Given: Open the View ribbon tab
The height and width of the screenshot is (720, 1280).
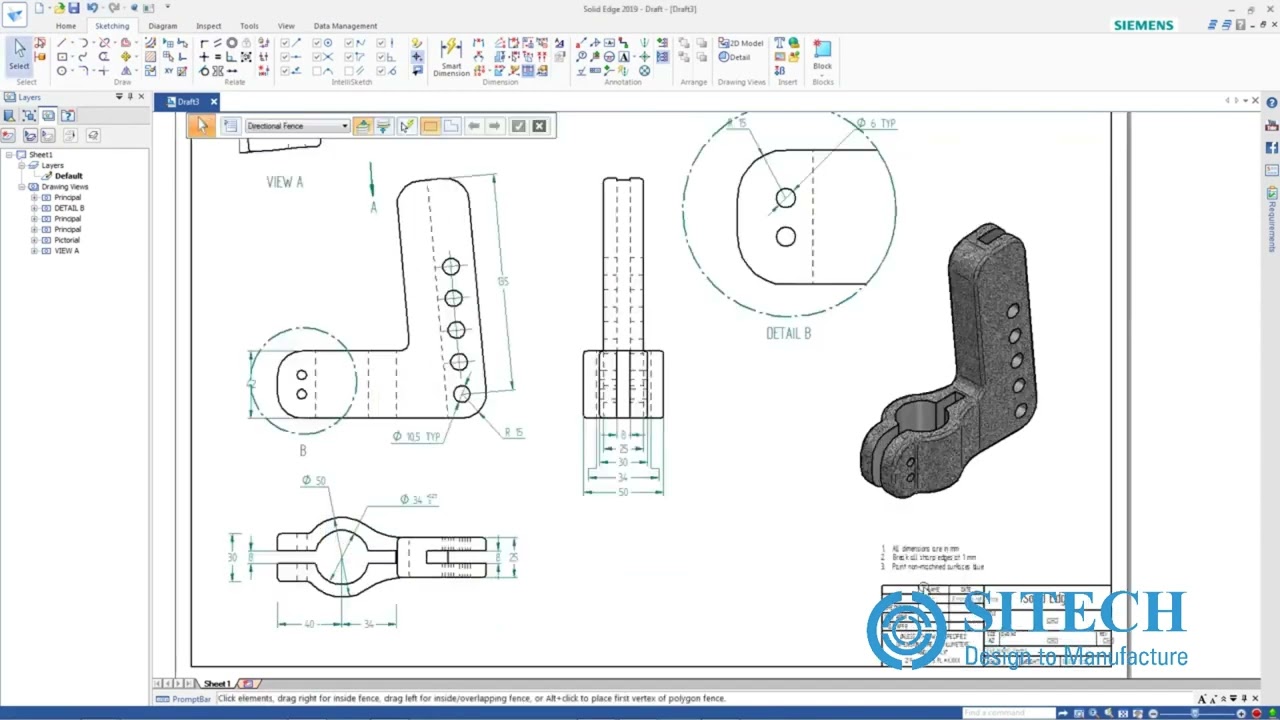Looking at the screenshot, I should pyautogui.click(x=286, y=26).
